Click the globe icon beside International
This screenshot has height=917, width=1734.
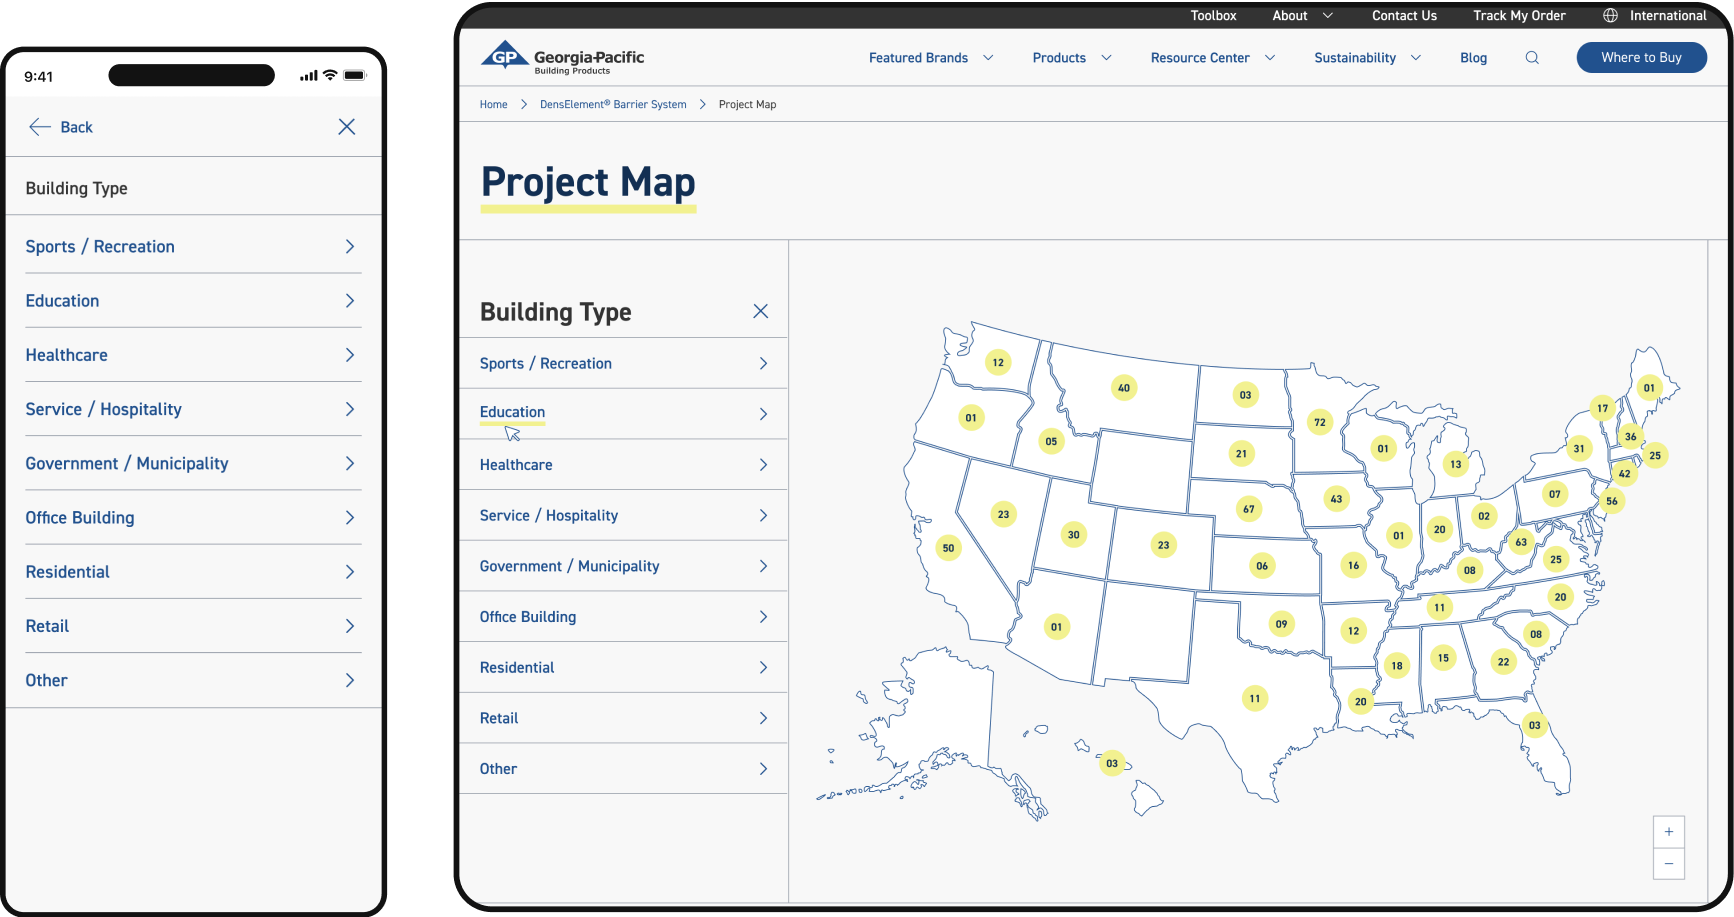pyautogui.click(x=1610, y=16)
